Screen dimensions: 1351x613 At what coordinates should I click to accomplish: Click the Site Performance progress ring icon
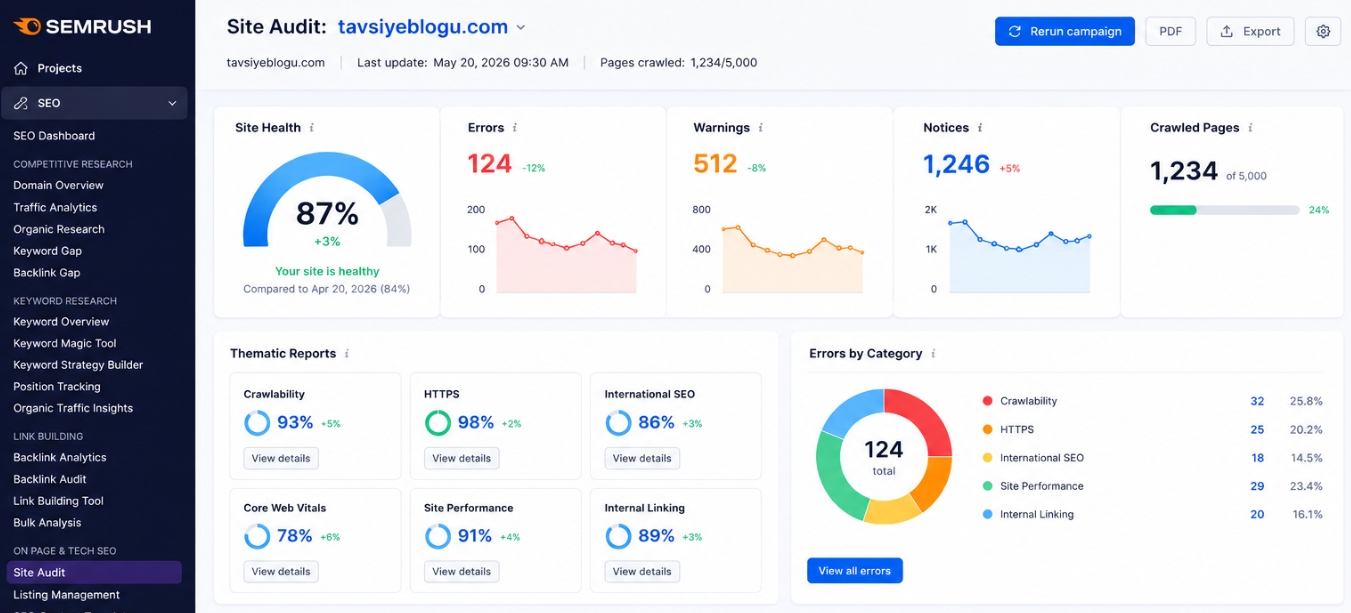click(437, 536)
